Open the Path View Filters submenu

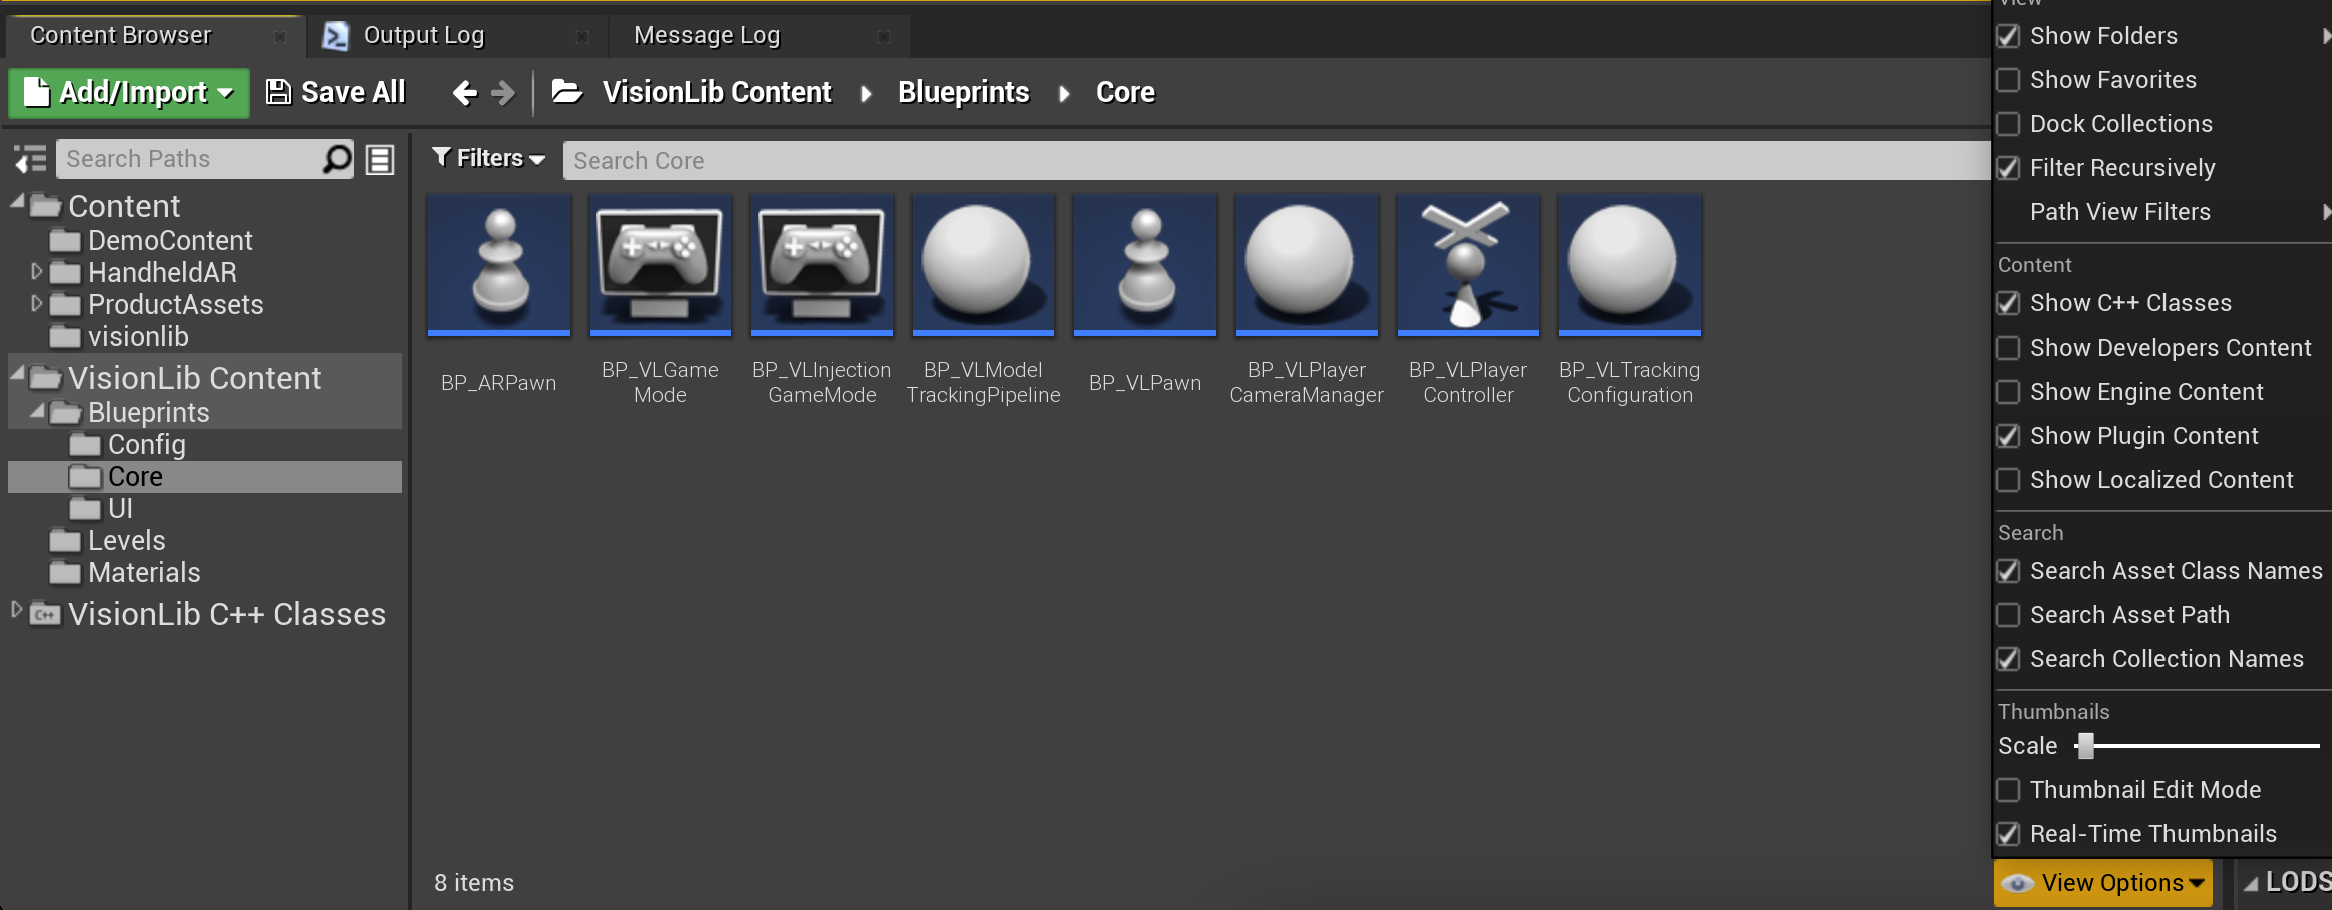click(2163, 212)
